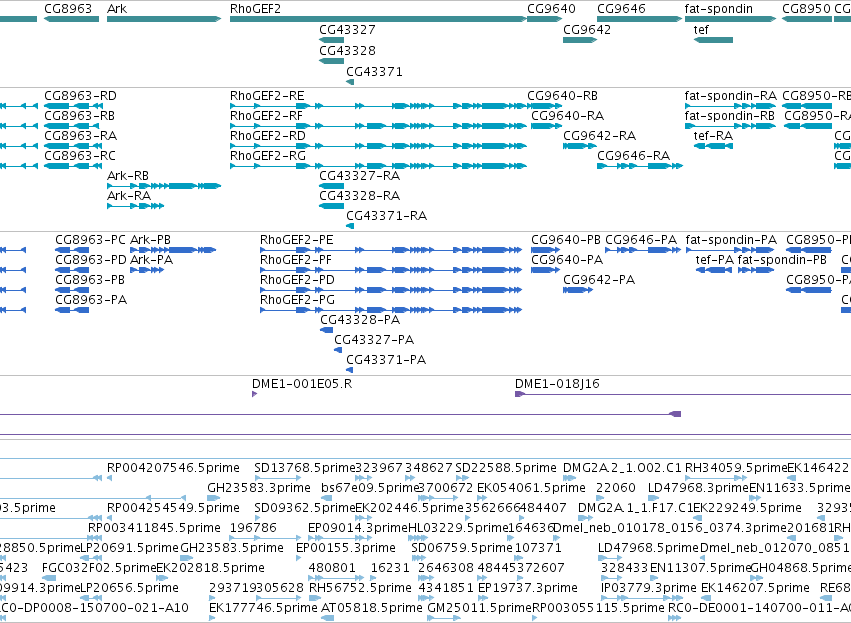This screenshot has width=851, height=623.
Task: Click EST label SD22588.5prime
Action: (506, 468)
